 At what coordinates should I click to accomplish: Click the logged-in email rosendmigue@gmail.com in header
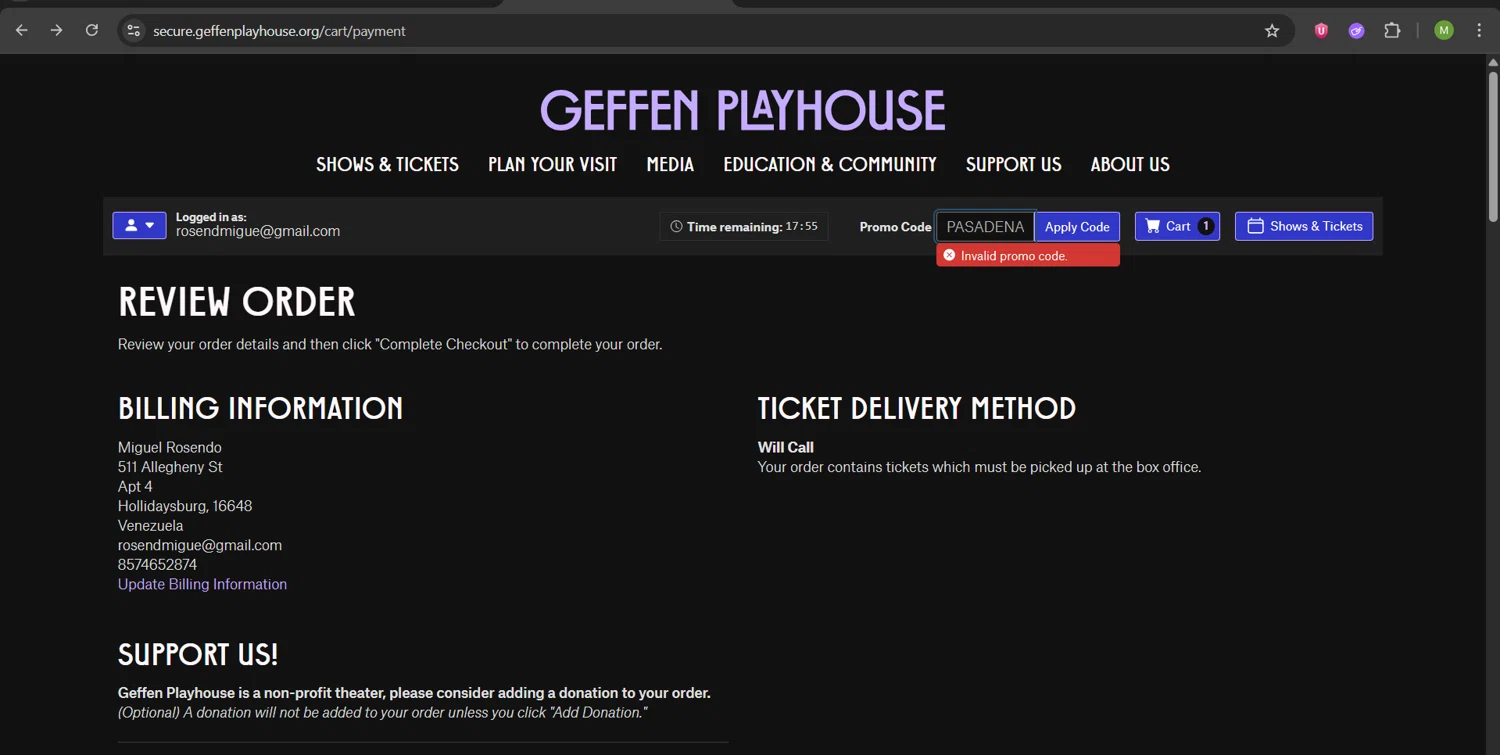[258, 231]
